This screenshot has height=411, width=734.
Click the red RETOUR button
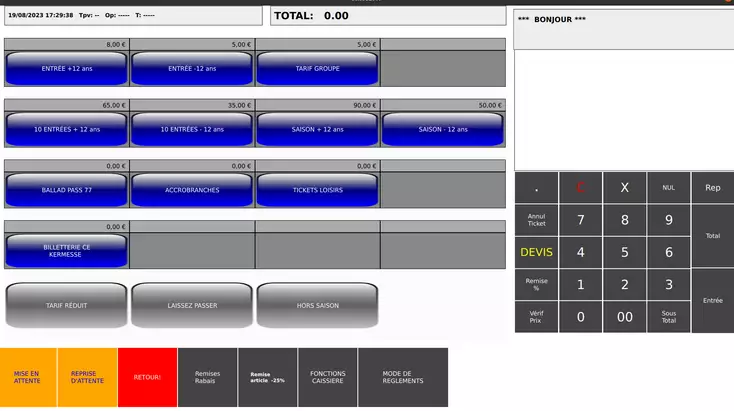click(x=147, y=377)
